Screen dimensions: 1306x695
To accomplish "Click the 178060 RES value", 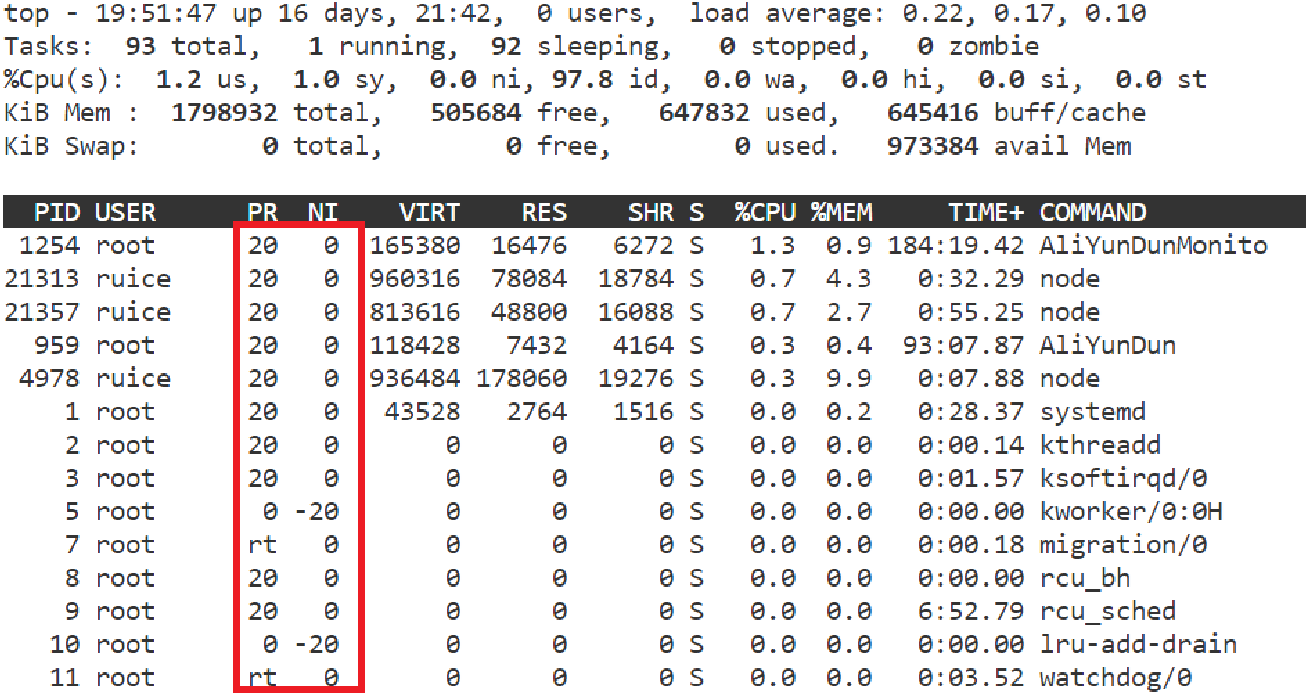I will pyautogui.click(x=522, y=379).
